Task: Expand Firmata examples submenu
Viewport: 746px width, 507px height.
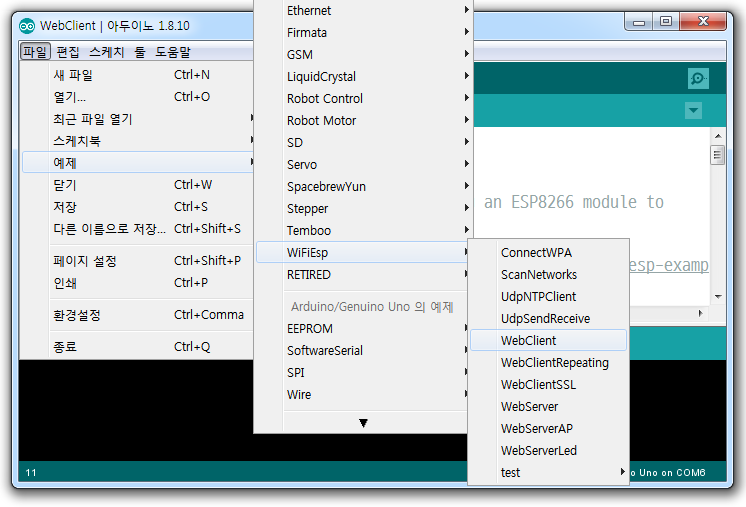Action: (364, 32)
